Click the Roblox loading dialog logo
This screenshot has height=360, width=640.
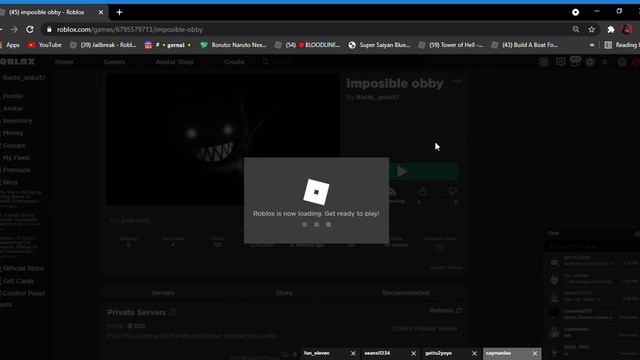tap(316, 192)
